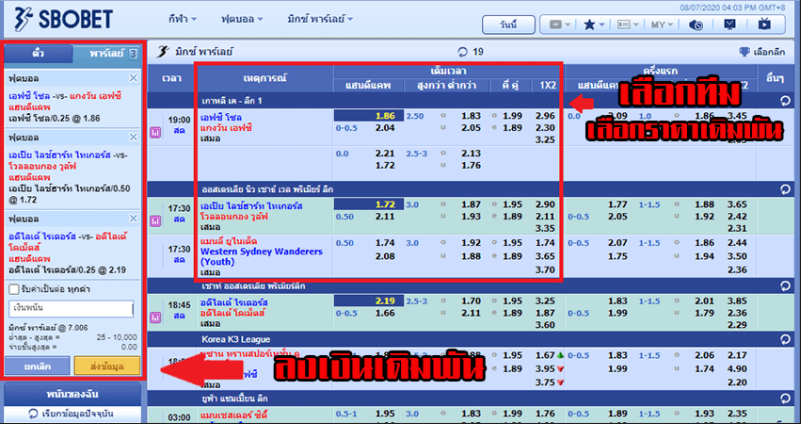Screen dimensions: 801x424
Task: Click the parlay count badge 3
Action: click(133, 54)
